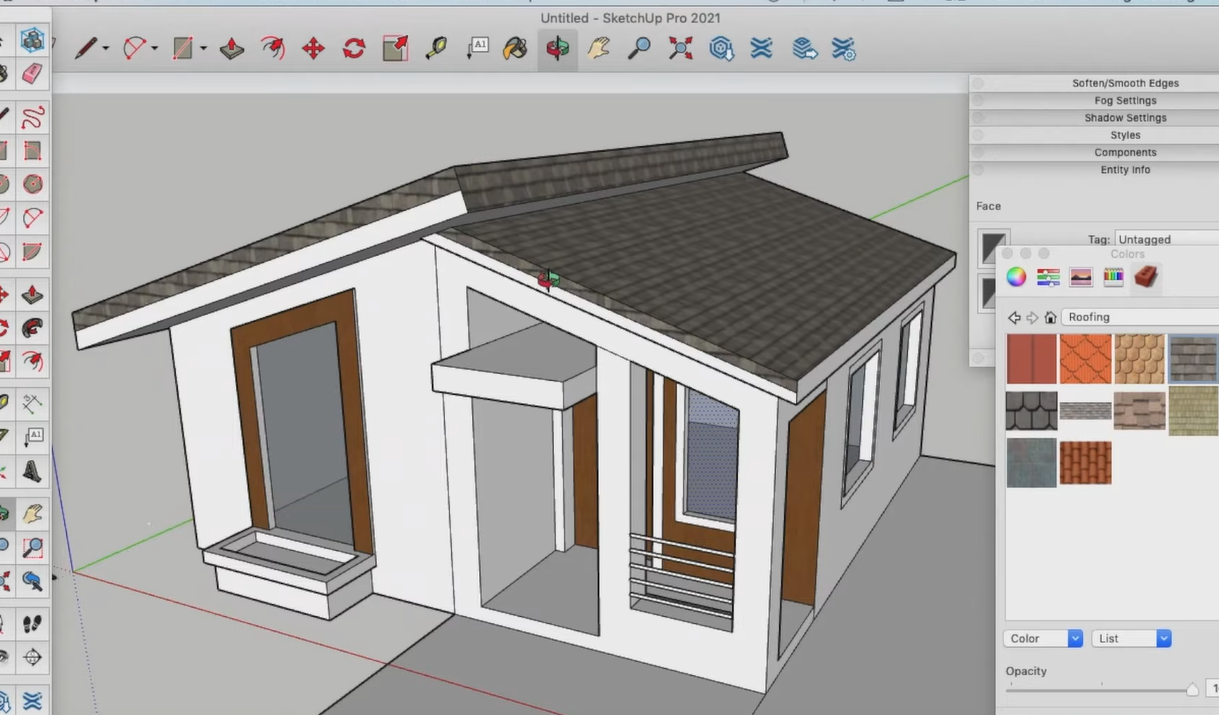
Task: Select the Dimensions tool in left toolbar
Action: tap(32, 404)
